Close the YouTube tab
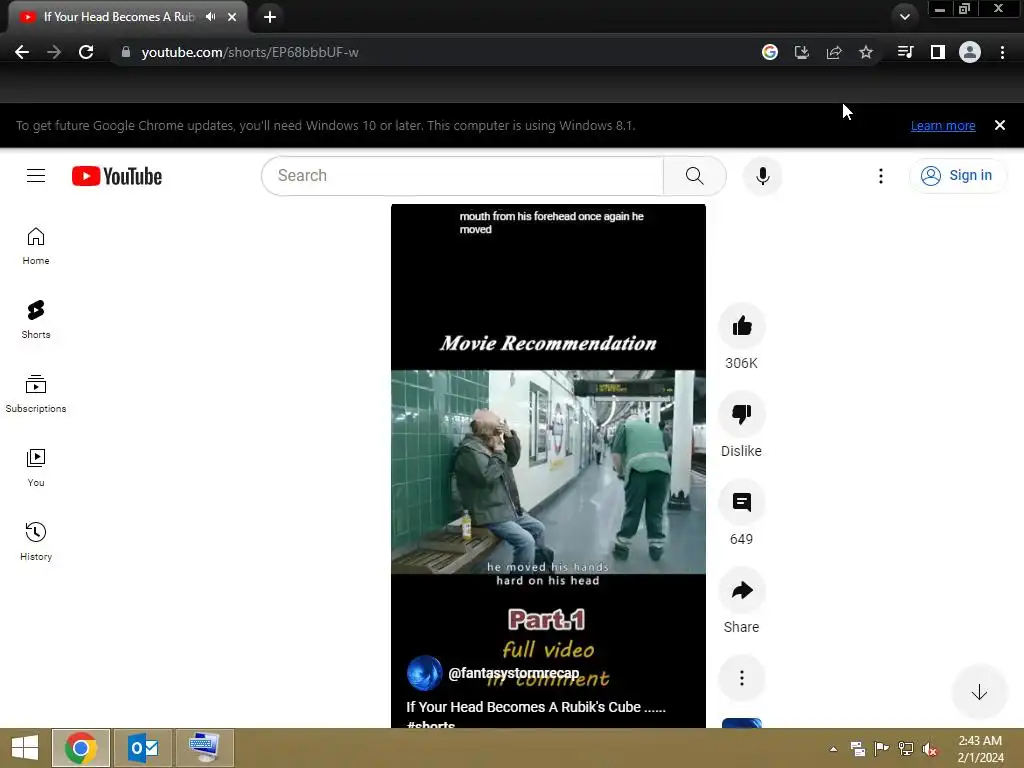 [232, 17]
